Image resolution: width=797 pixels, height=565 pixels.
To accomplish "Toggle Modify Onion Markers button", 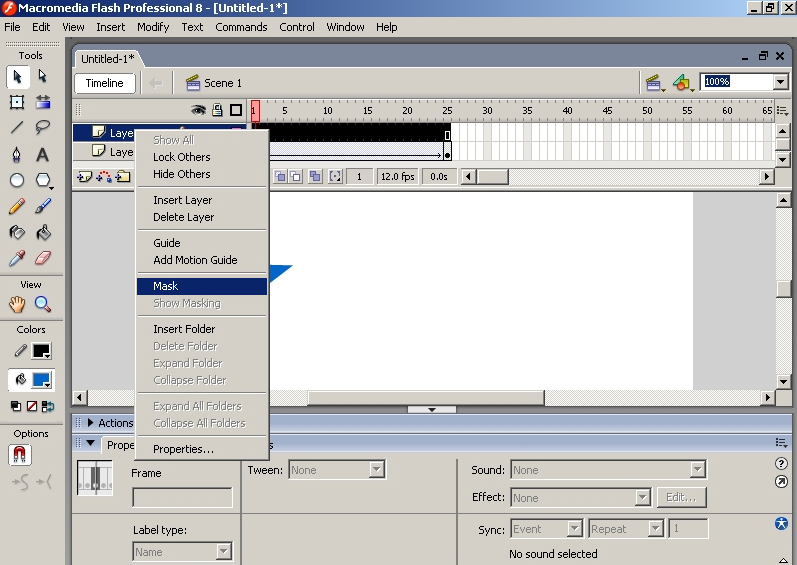I will pos(335,176).
